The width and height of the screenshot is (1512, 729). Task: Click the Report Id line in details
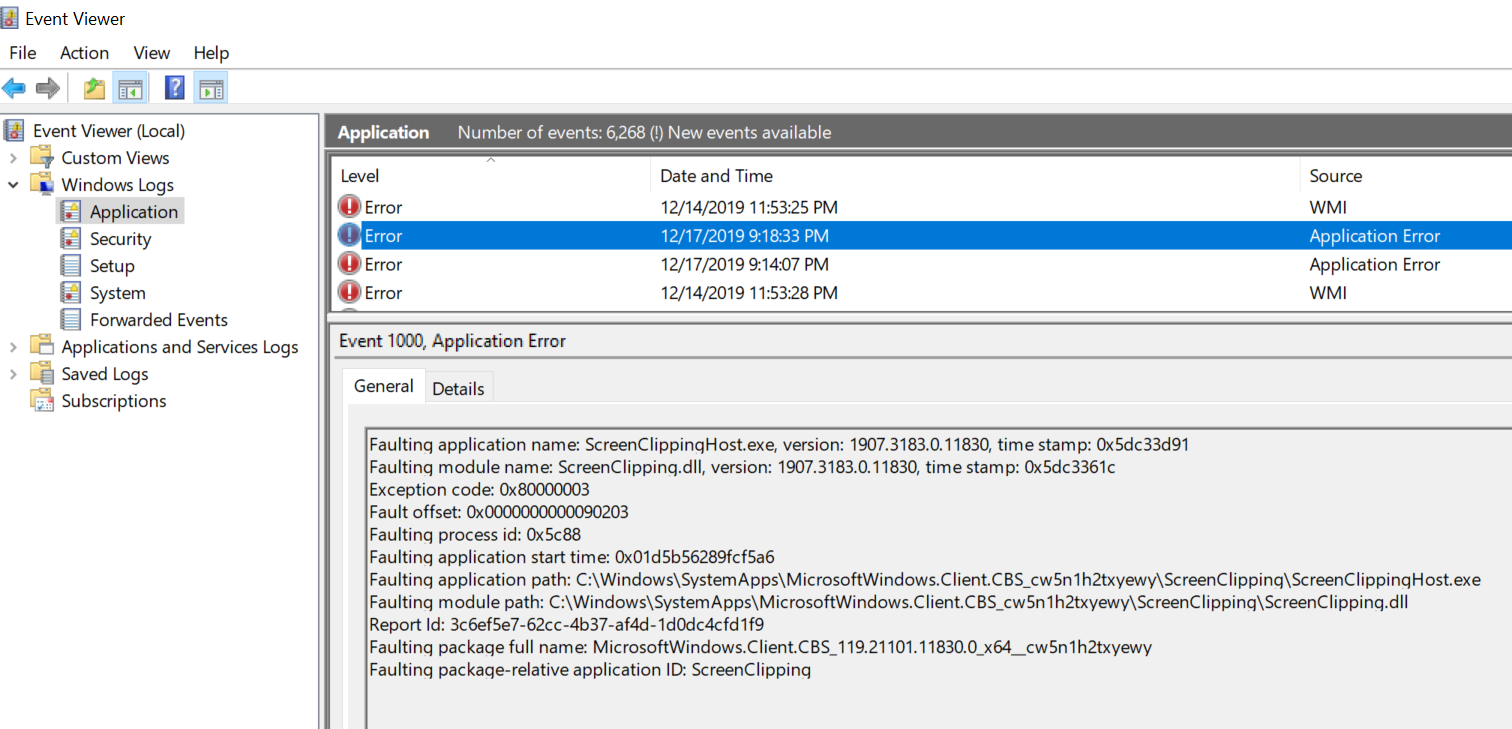(566, 624)
